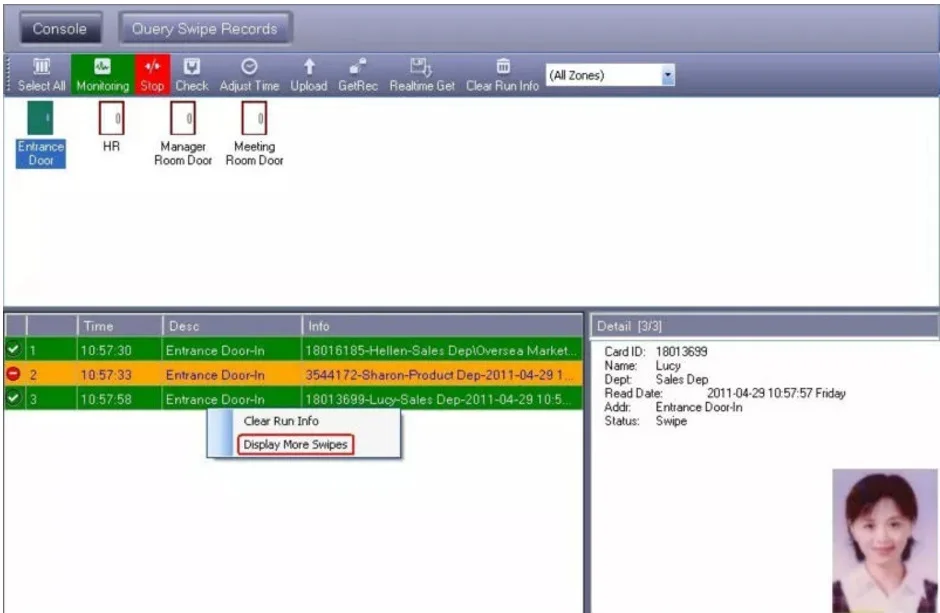This screenshot has width=940, height=613.
Task: Click the GetRec toolbar icon
Action: [358, 75]
